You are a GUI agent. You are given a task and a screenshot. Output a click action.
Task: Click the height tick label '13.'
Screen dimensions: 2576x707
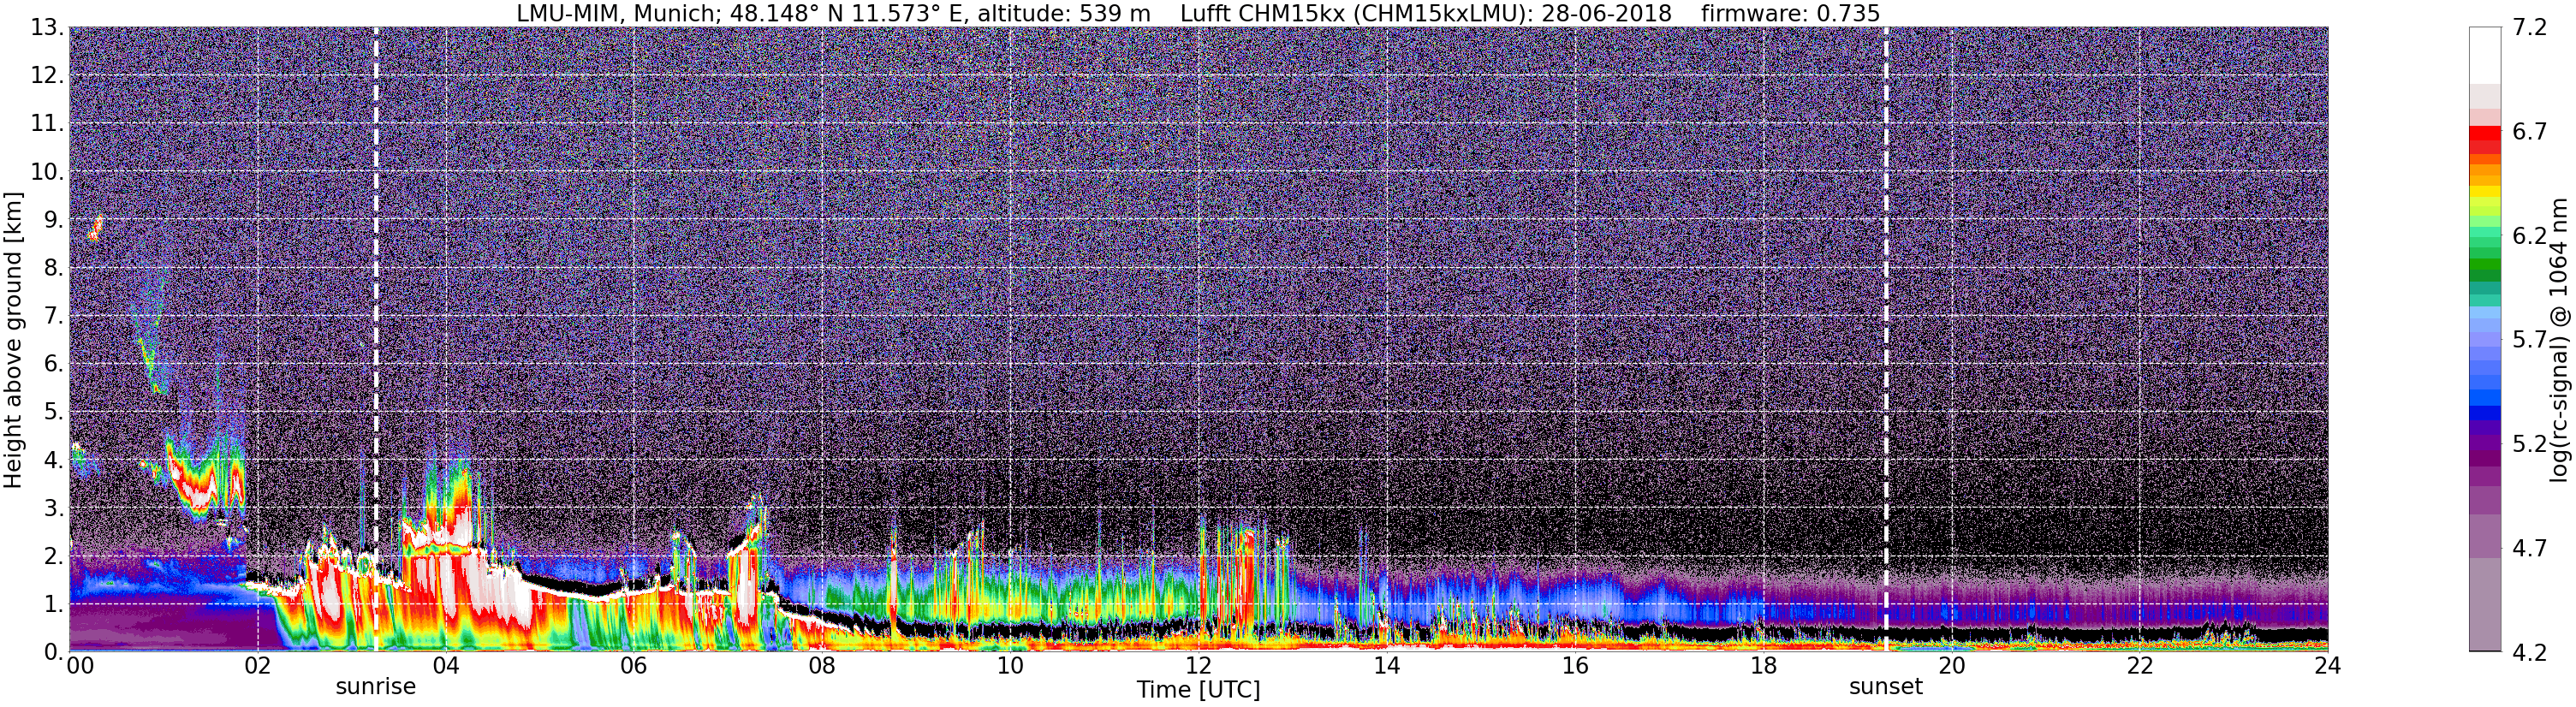pyautogui.click(x=47, y=28)
